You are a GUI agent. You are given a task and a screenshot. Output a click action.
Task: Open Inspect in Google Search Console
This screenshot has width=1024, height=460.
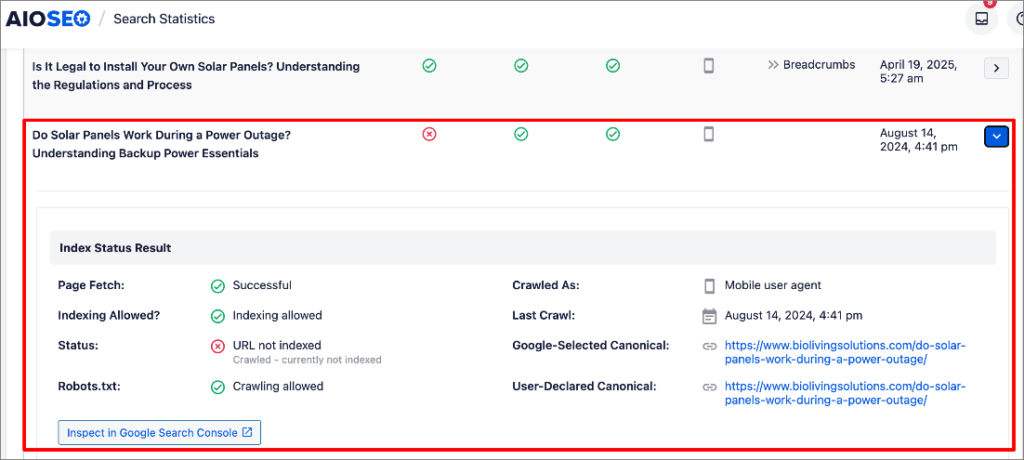point(159,433)
